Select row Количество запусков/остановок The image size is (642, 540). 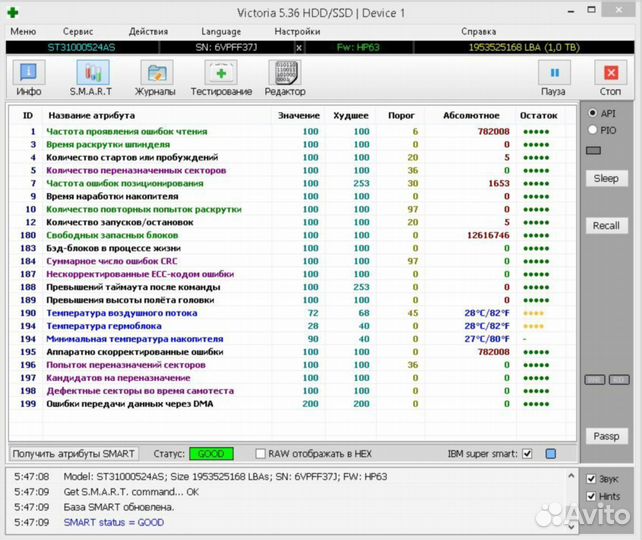pyautogui.click(x=292, y=222)
